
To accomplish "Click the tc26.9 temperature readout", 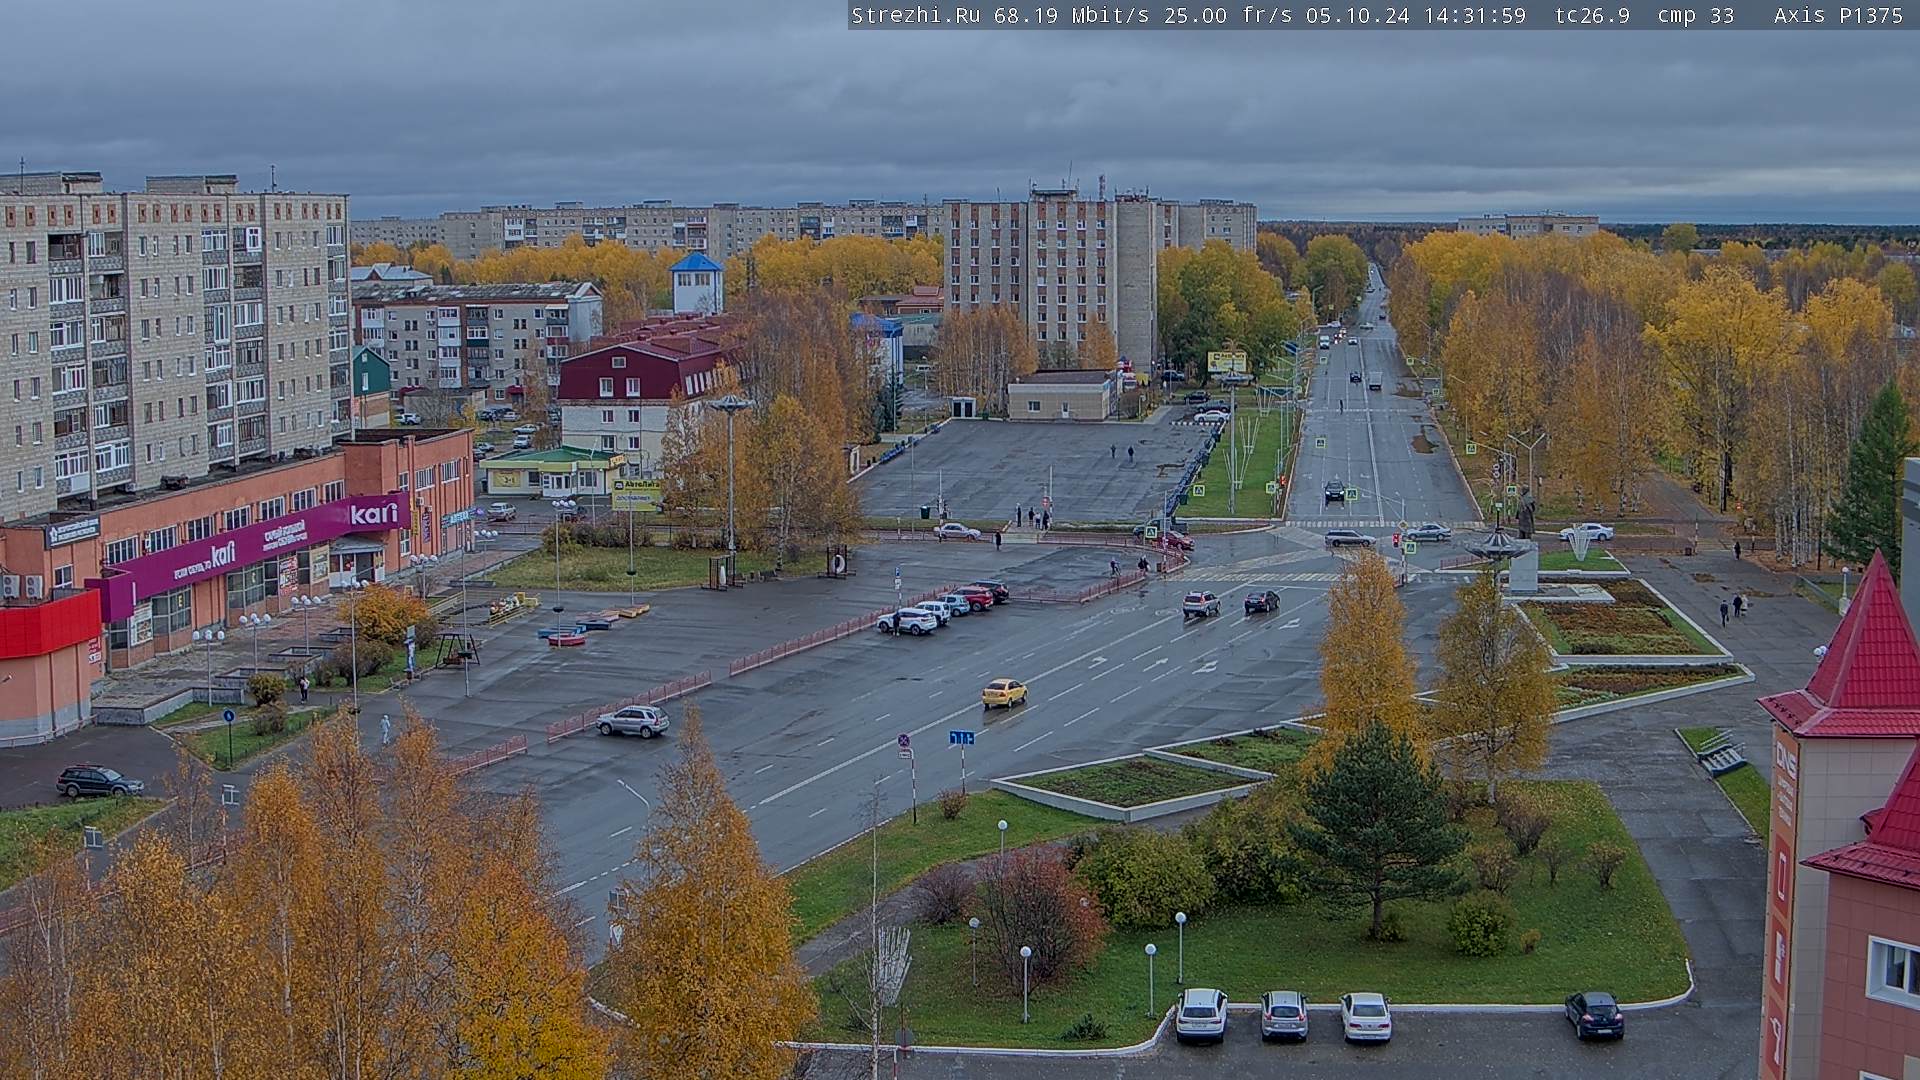I will click(1592, 15).
